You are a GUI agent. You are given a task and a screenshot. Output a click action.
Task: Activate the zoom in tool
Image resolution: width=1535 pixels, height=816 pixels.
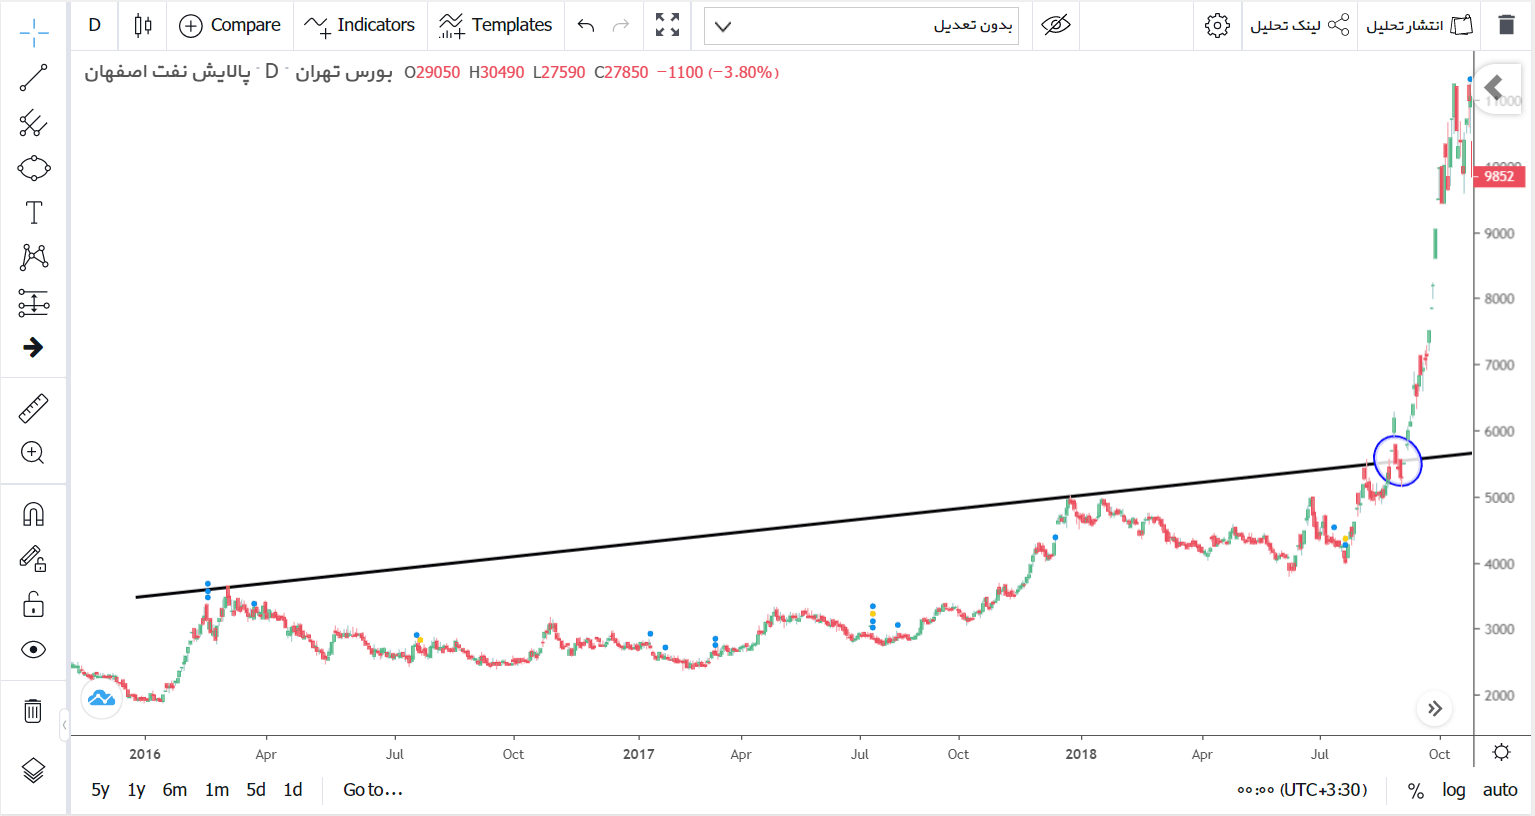pos(33,453)
